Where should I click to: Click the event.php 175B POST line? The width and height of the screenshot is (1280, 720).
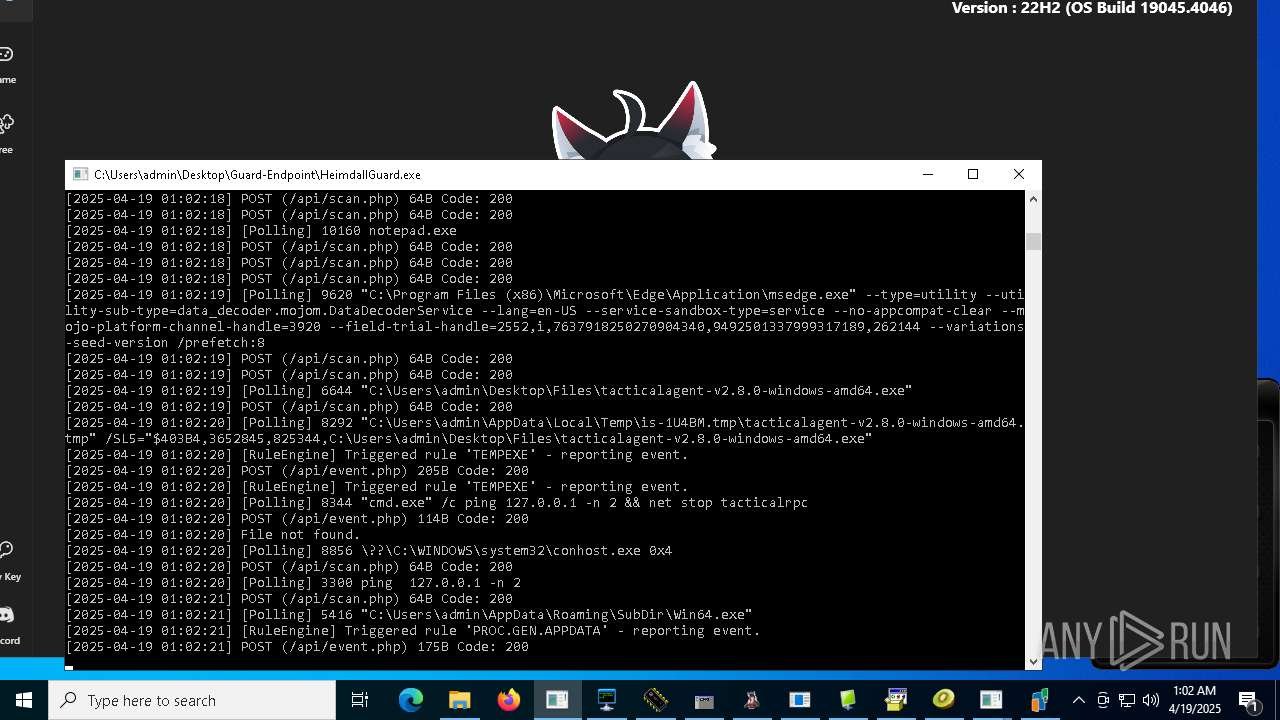297,647
